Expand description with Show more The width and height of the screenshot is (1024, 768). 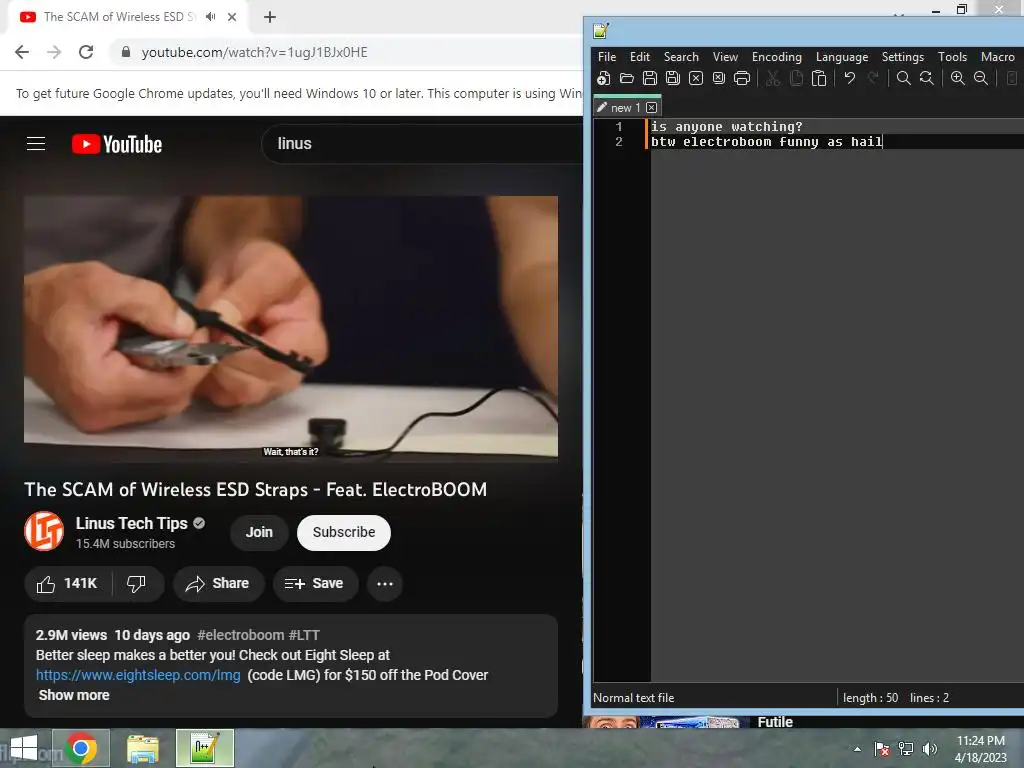tap(74, 695)
